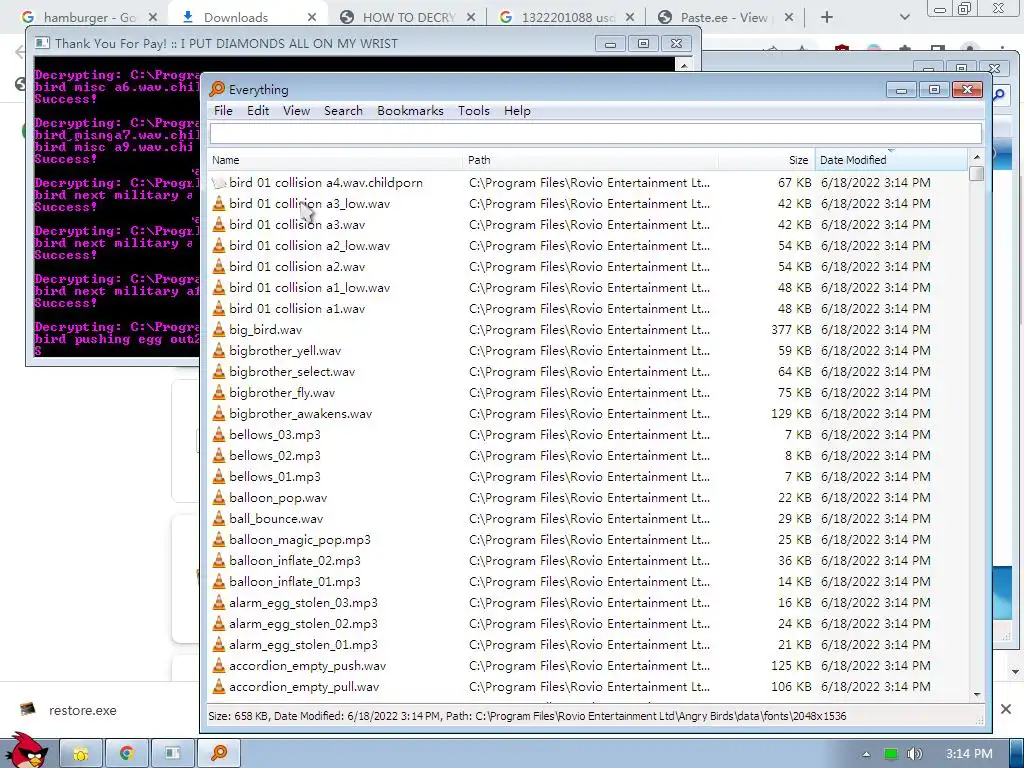Screen dimensions: 1024x768
Task: Open Chrome from the taskbar
Action: click(x=127, y=753)
